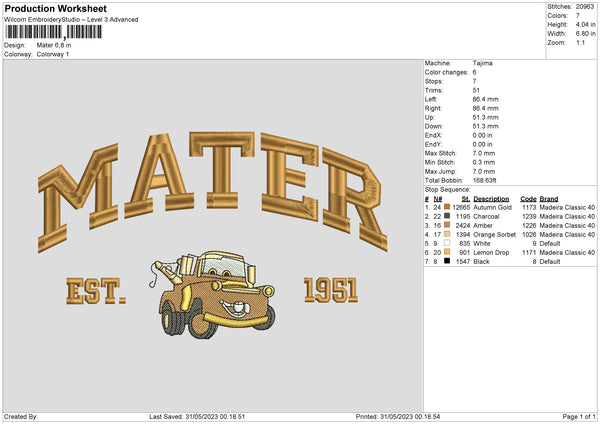Click the Amber color swatch
Screen dimensions: 600x424
[447, 225]
